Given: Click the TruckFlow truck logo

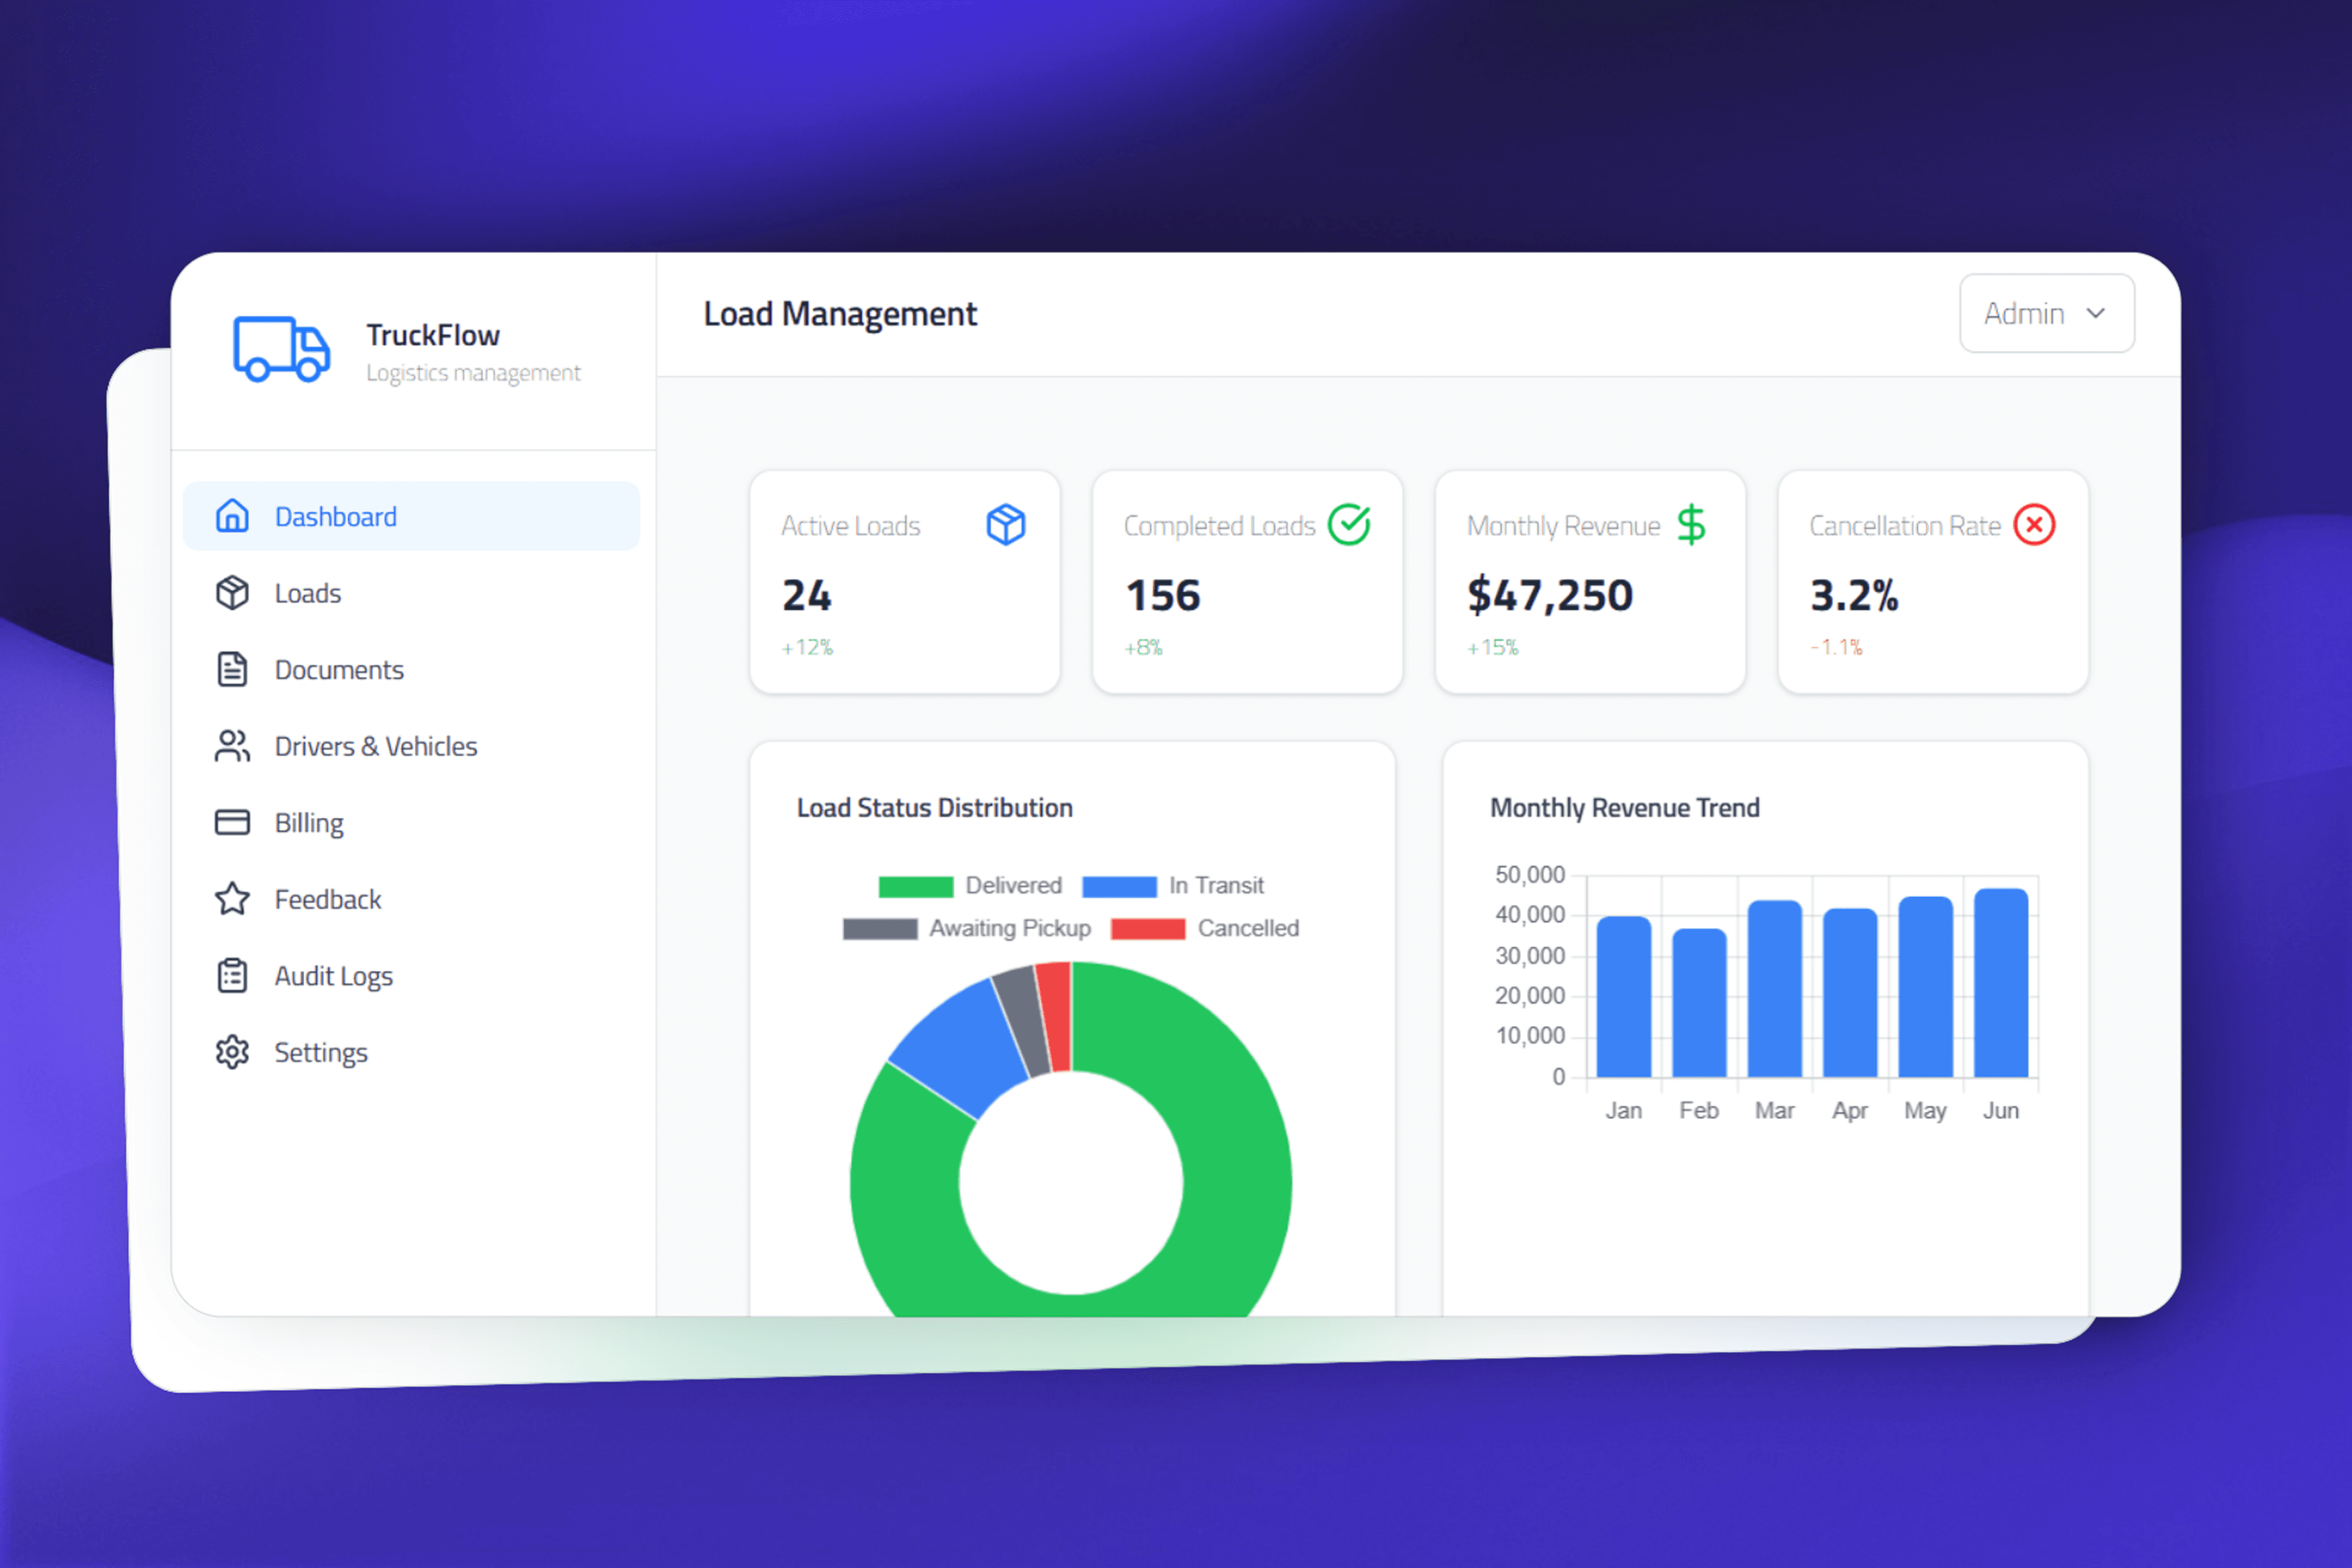Looking at the screenshot, I should [x=281, y=350].
